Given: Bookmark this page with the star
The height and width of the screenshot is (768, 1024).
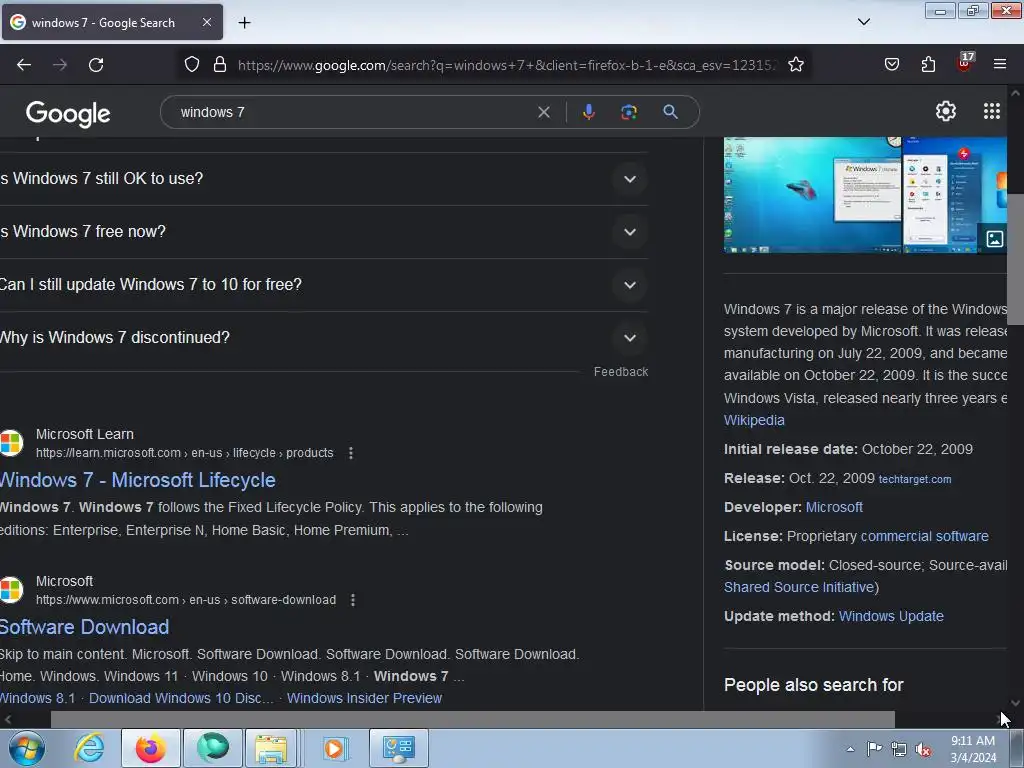Looking at the screenshot, I should tap(795, 65).
